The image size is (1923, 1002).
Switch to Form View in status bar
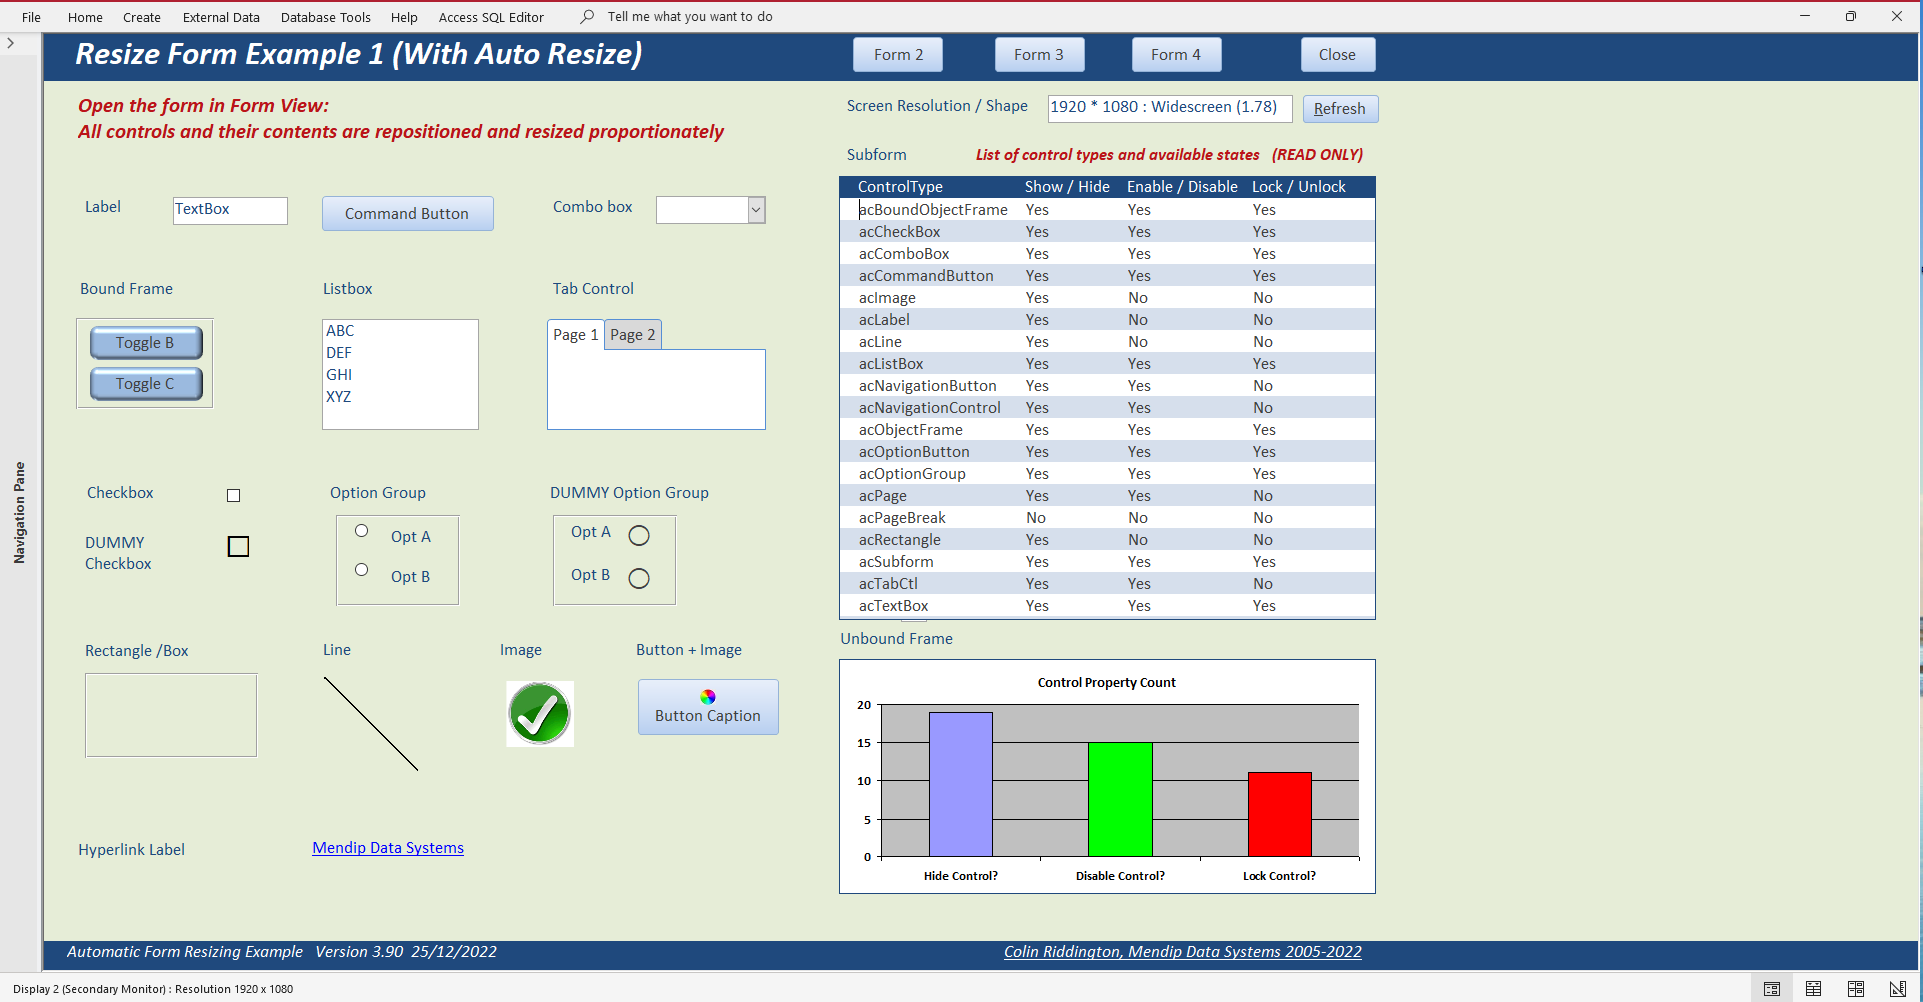coord(1771,989)
